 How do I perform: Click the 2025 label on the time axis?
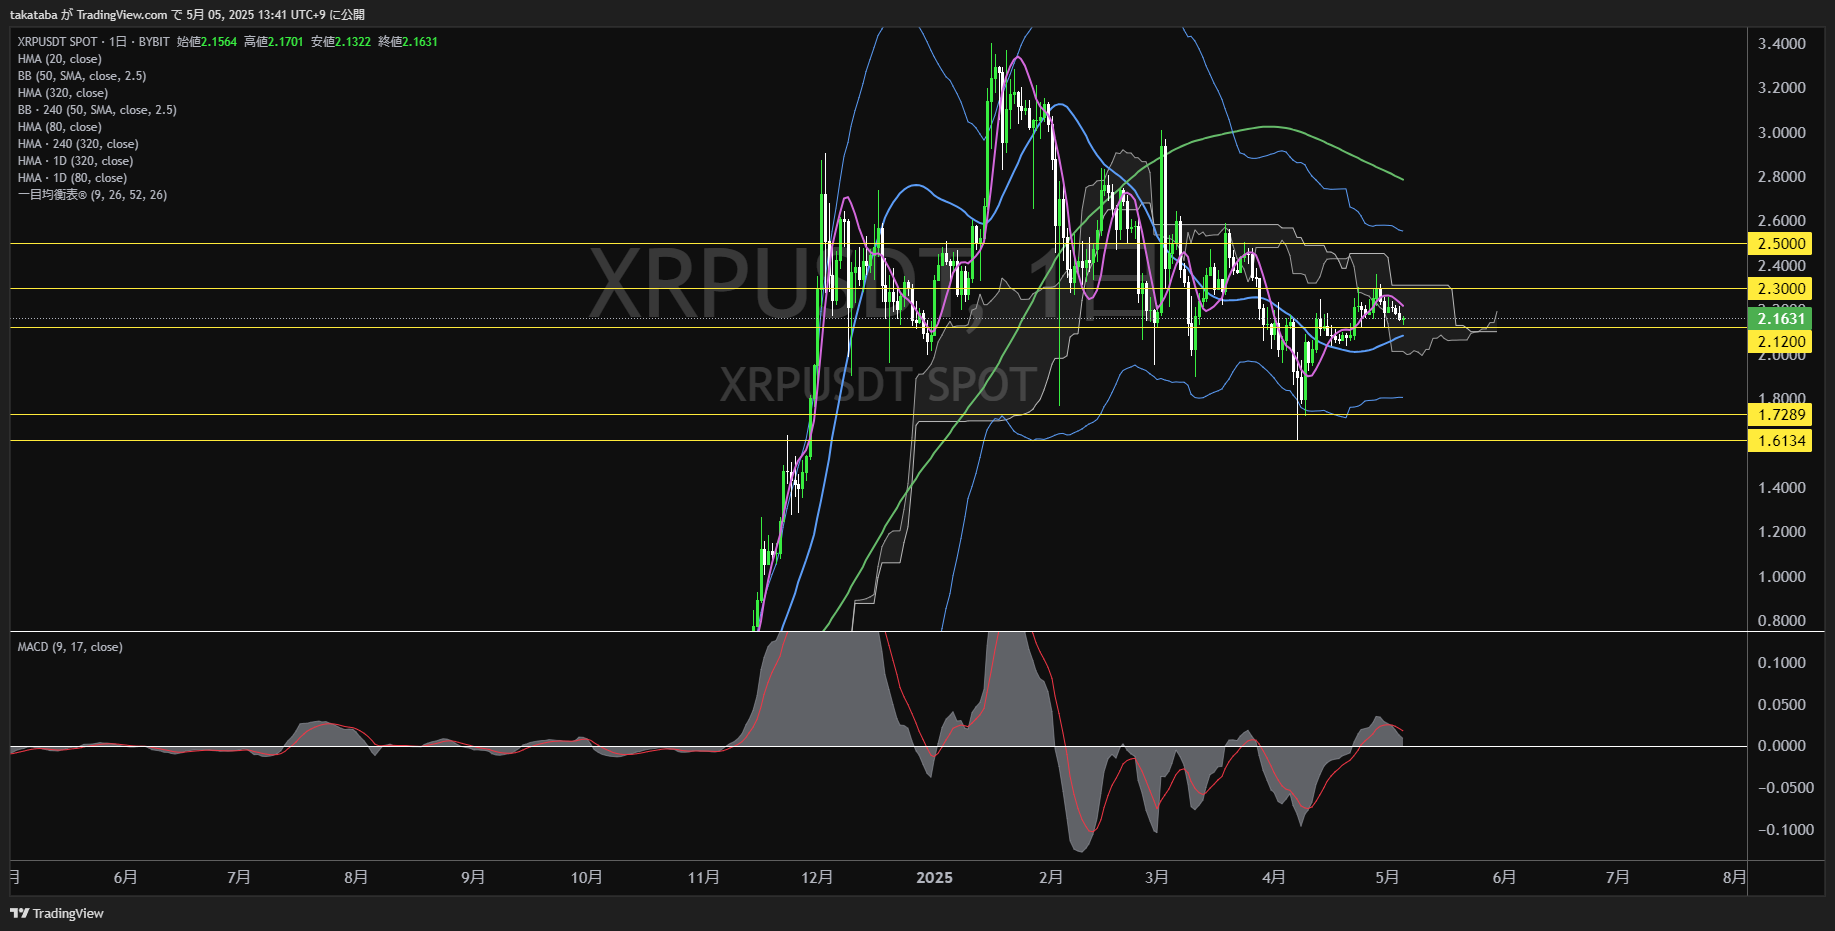(935, 877)
